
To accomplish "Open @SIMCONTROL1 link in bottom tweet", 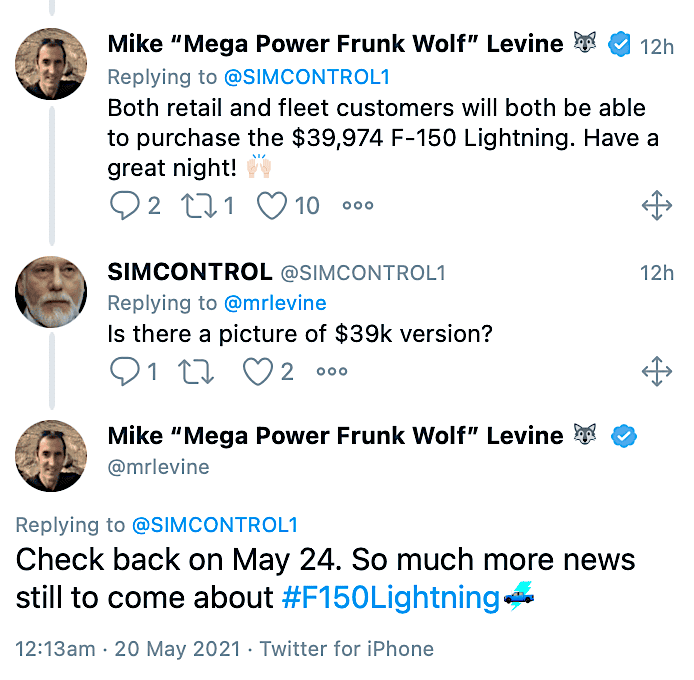I will [214, 525].
